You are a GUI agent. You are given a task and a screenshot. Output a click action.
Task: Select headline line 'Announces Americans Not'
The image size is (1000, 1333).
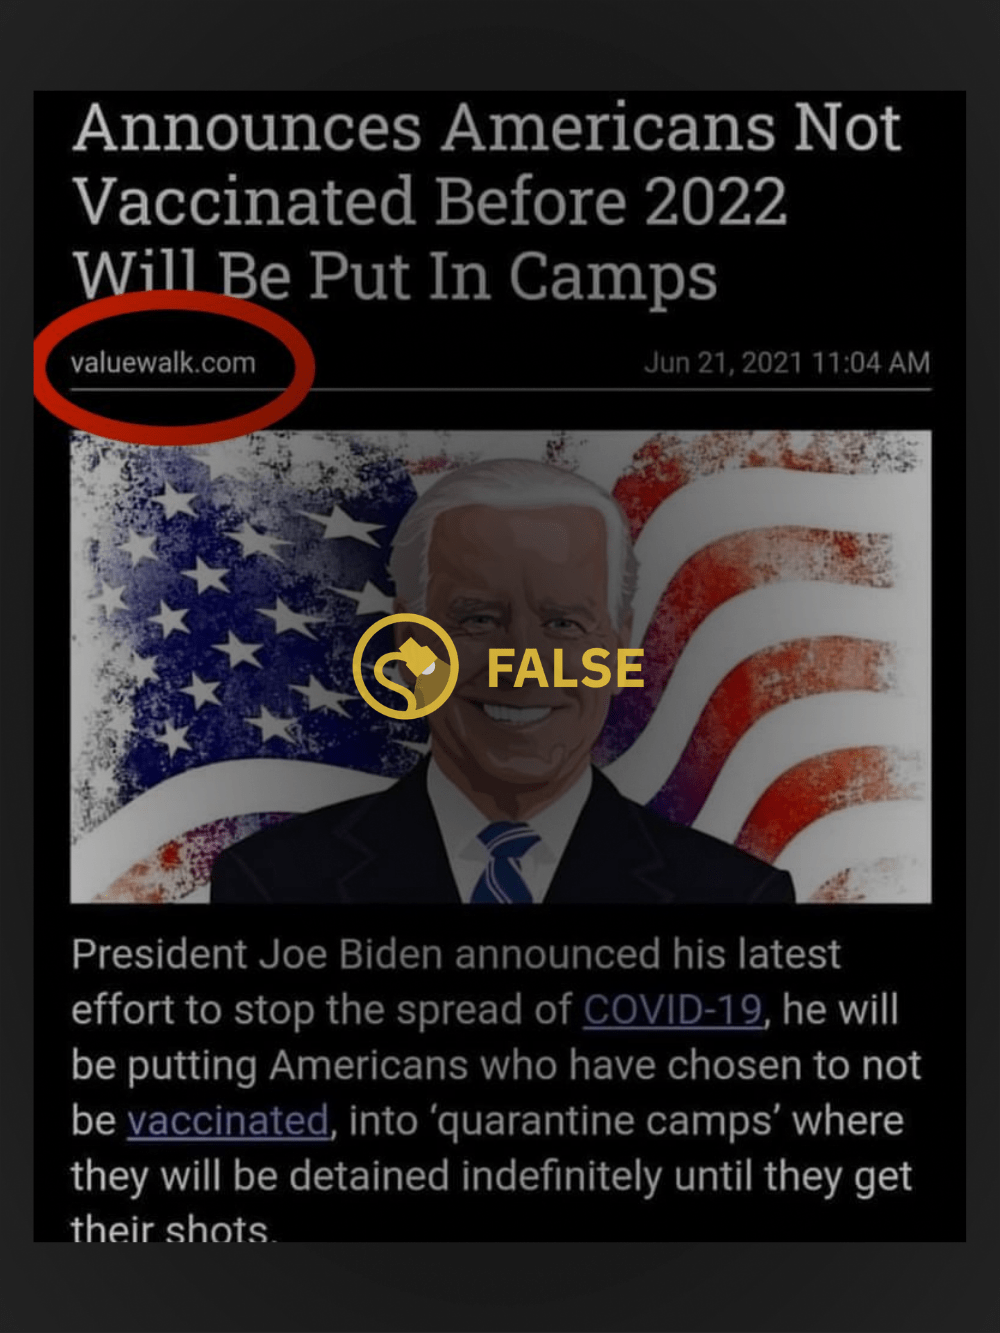[487, 127]
